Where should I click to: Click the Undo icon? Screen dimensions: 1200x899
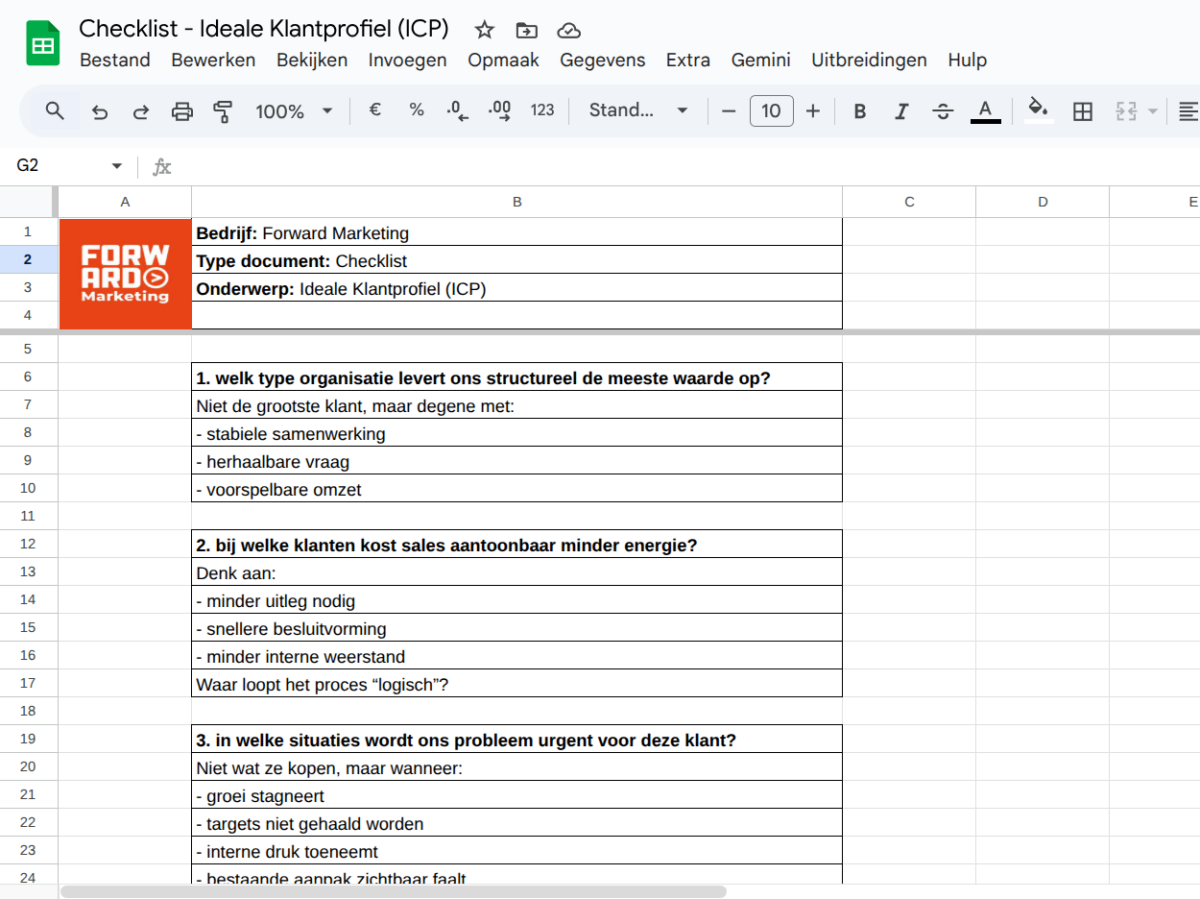(99, 111)
